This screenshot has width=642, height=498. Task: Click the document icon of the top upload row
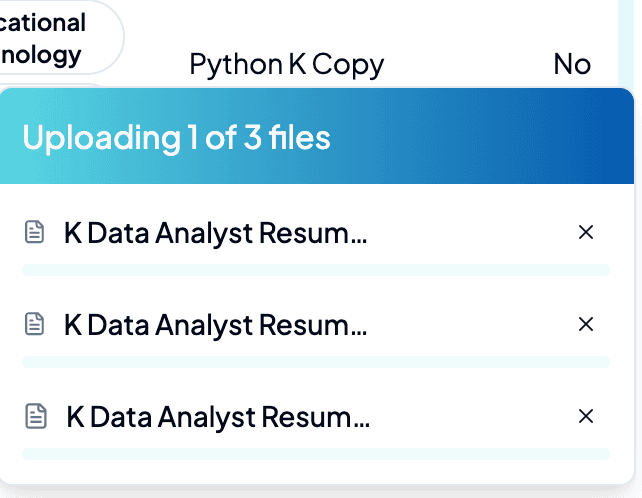(x=34, y=232)
